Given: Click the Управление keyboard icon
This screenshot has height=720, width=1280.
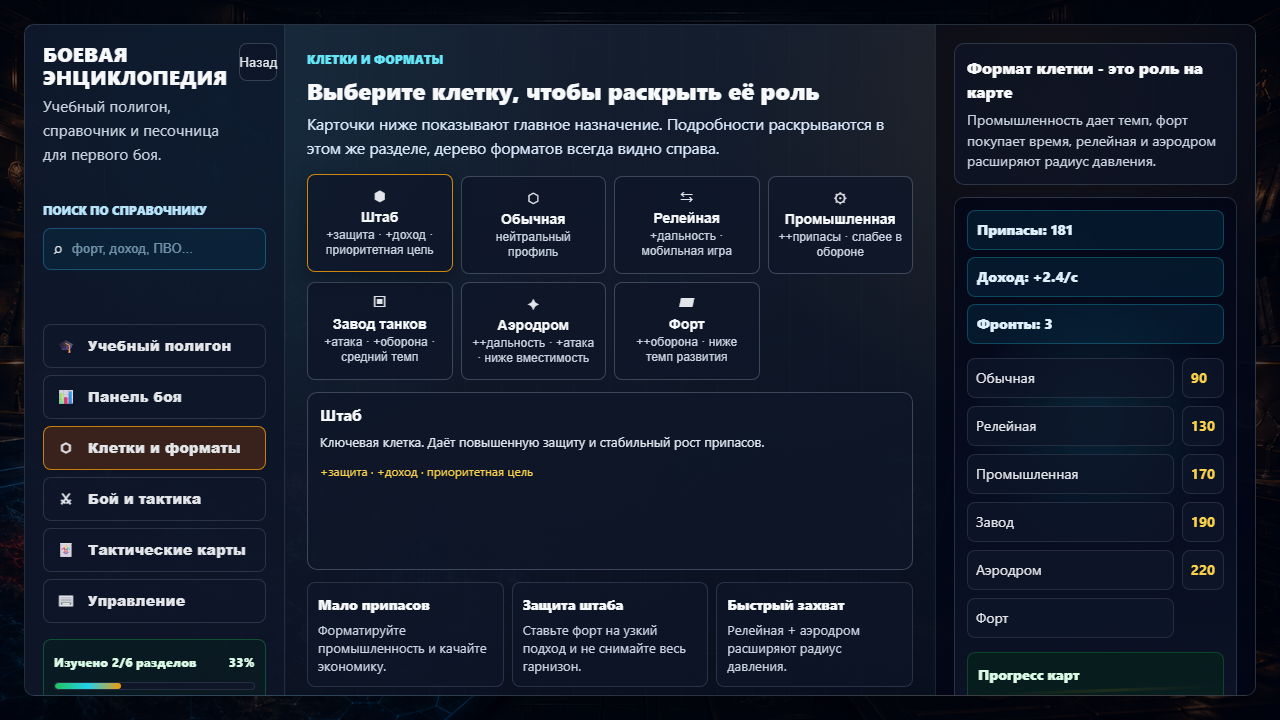Looking at the screenshot, I should (66, 601).
